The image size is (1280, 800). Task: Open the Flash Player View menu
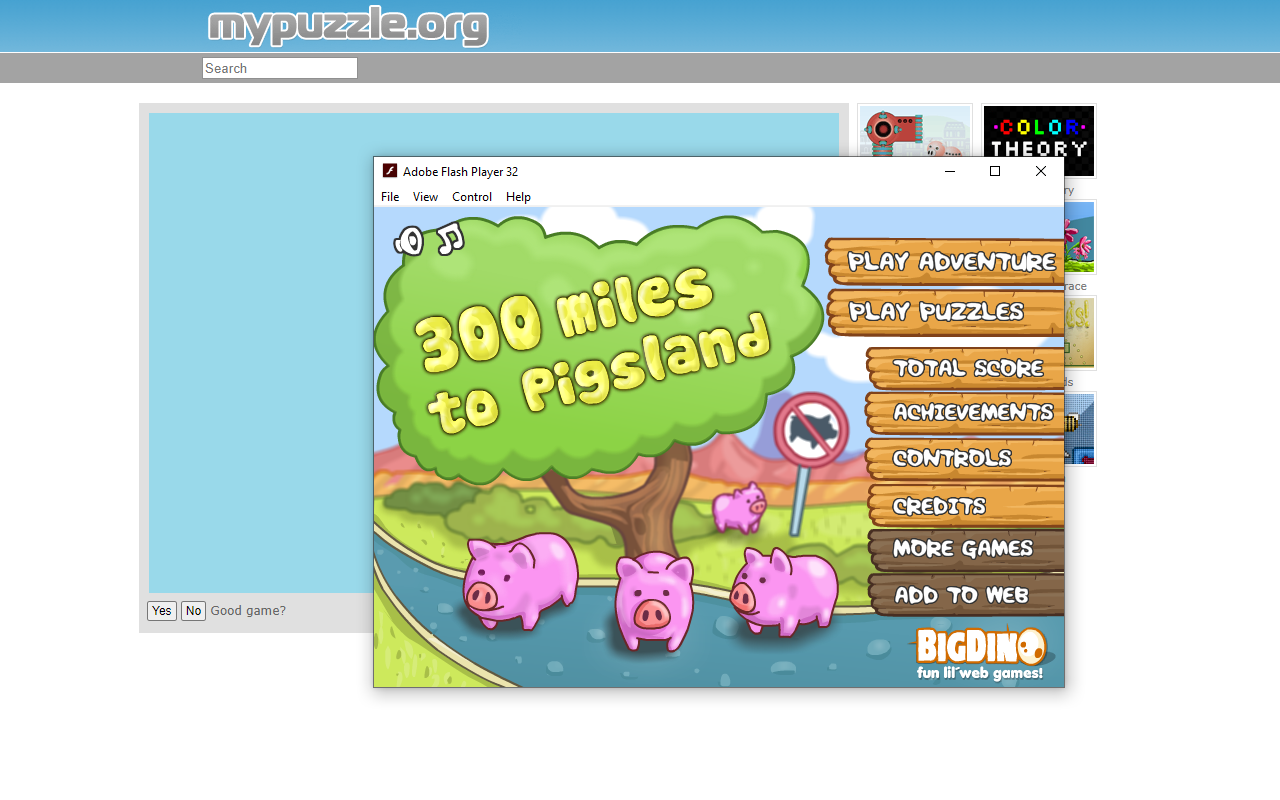[426, 197]
